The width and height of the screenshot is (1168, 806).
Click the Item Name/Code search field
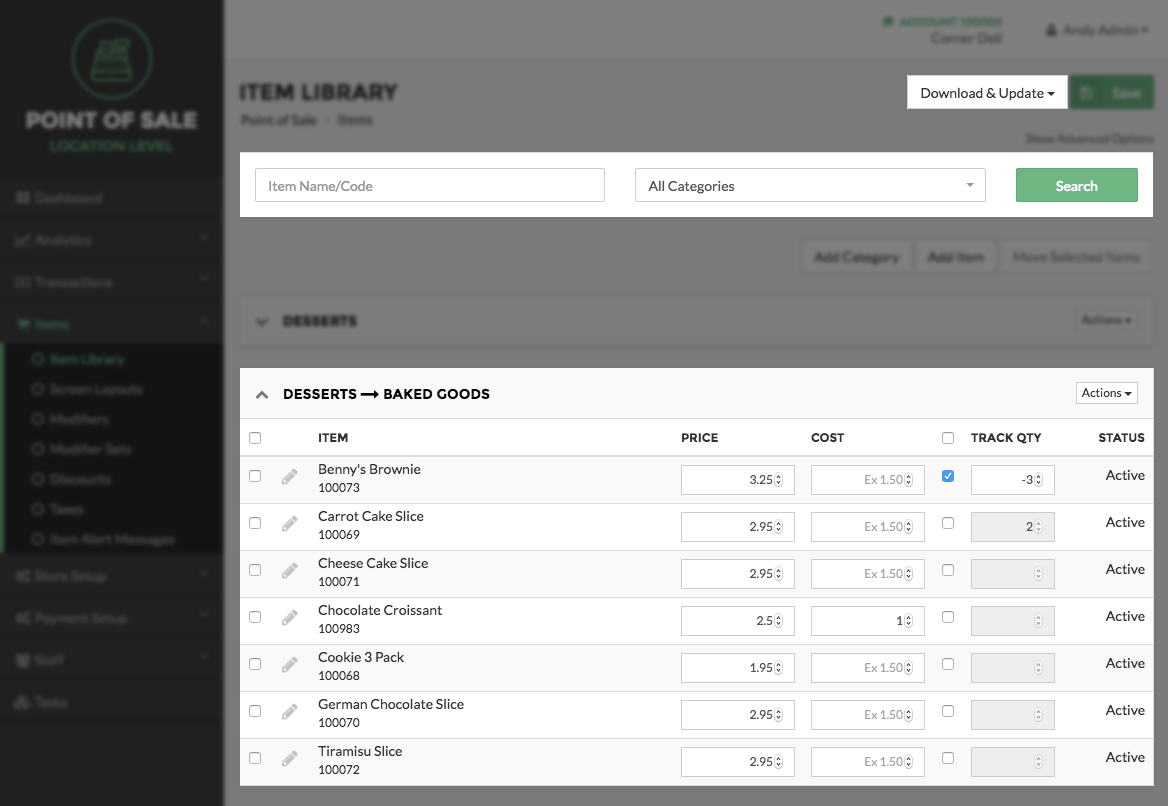430,185
